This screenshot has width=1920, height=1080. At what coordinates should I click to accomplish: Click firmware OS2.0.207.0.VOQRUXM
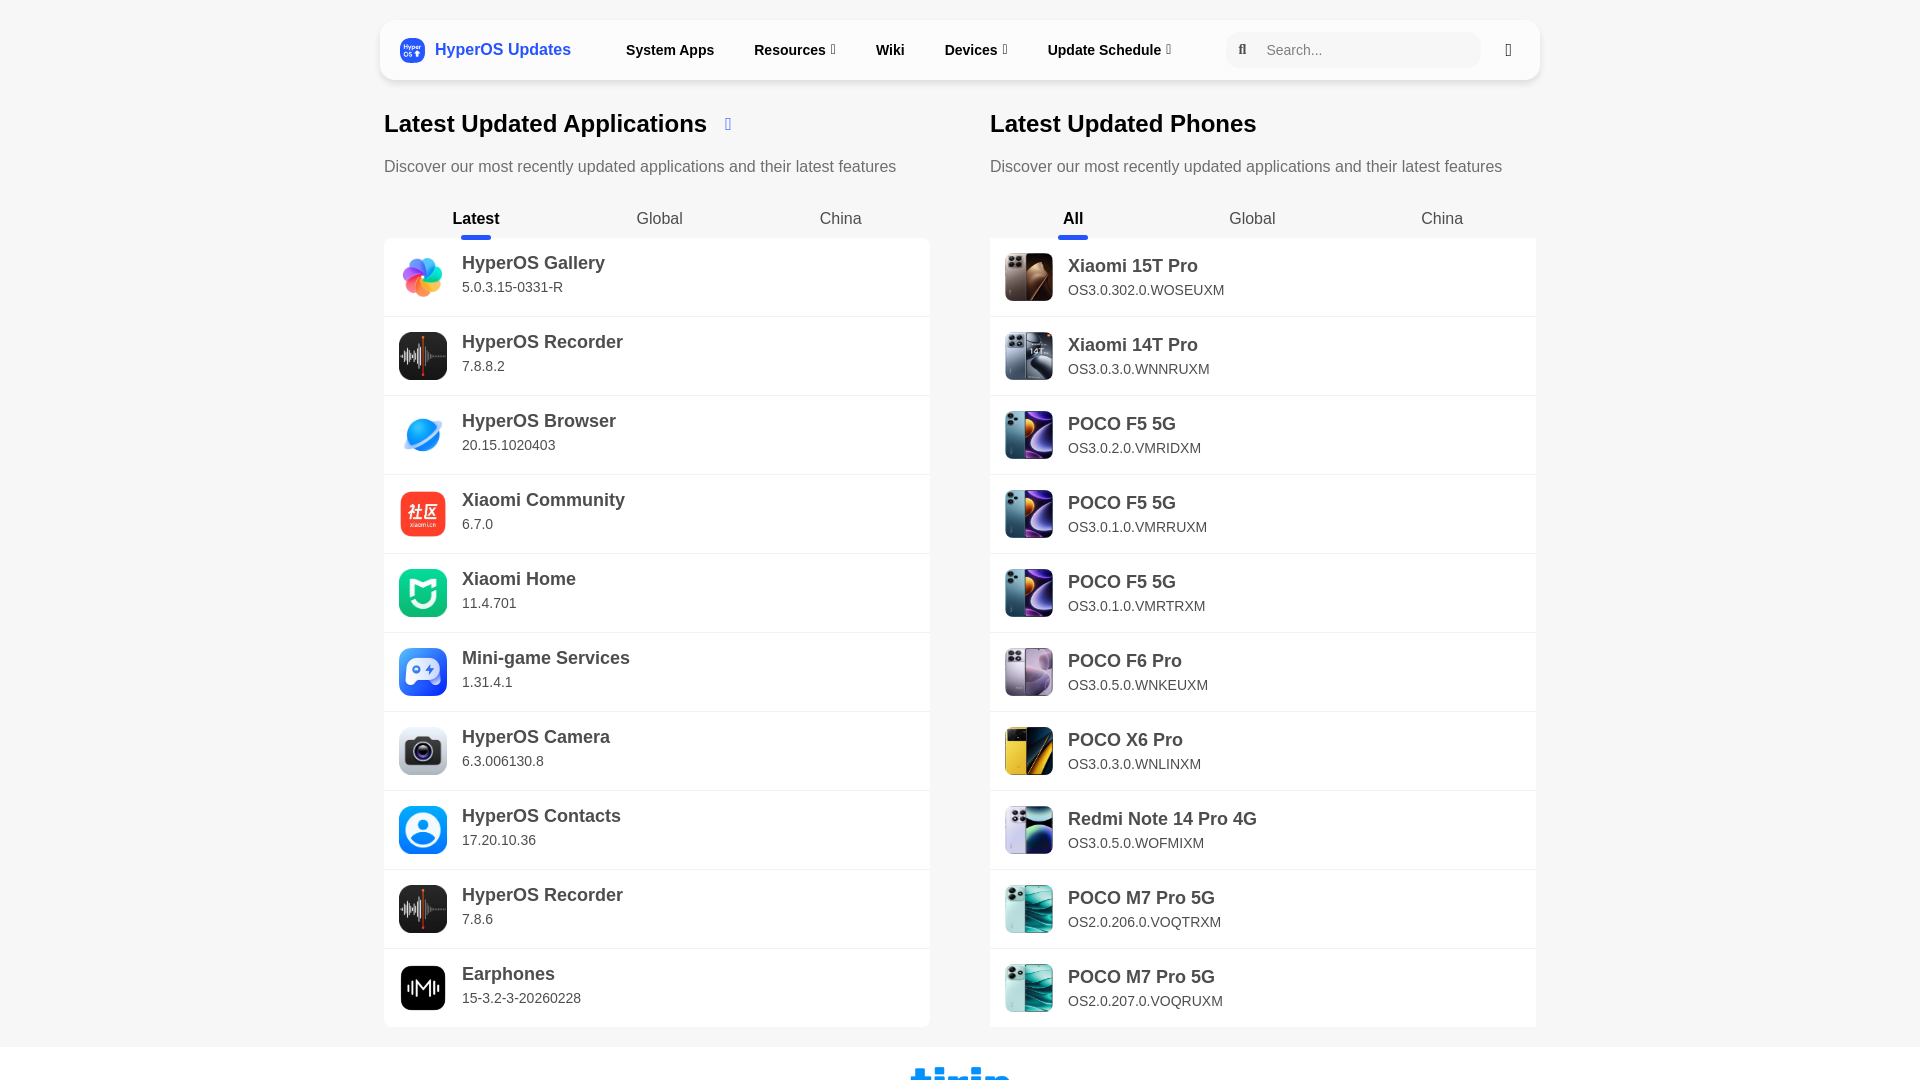pyautogui.click(x=1145, y=1001)
